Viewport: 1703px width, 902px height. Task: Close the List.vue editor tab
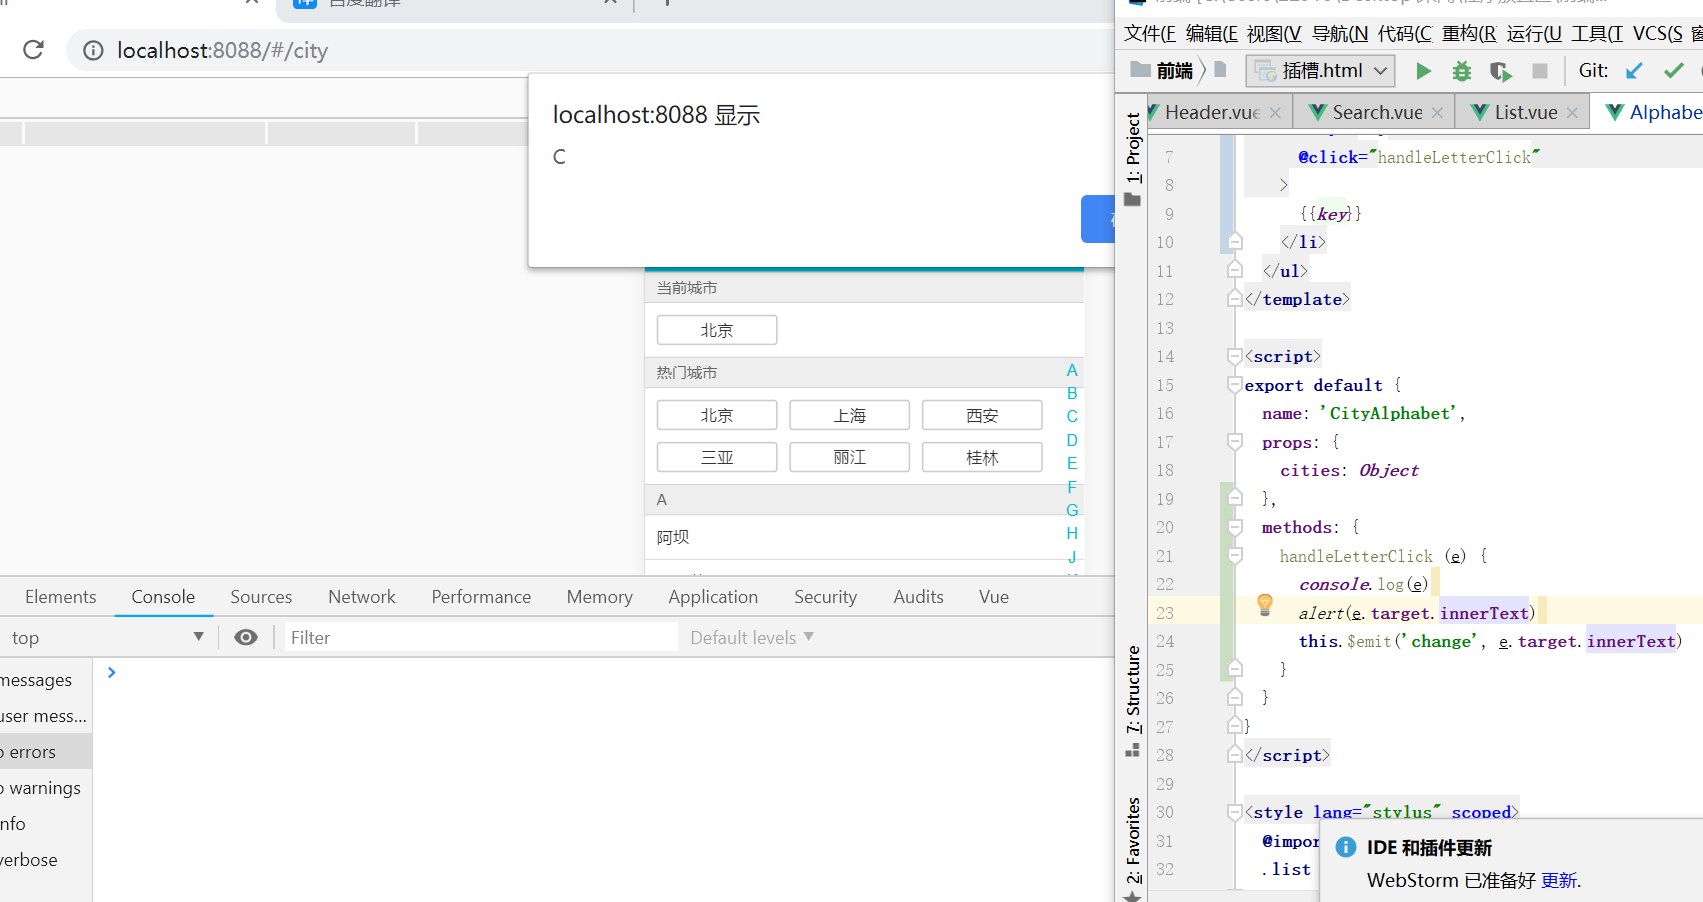(1572, 113)
